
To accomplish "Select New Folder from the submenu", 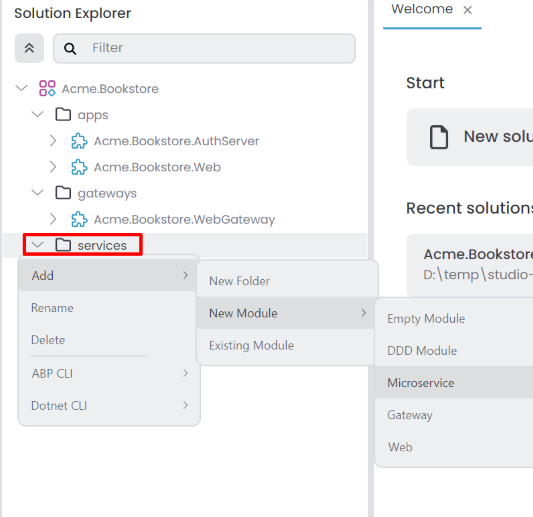I will pos(287,281).
